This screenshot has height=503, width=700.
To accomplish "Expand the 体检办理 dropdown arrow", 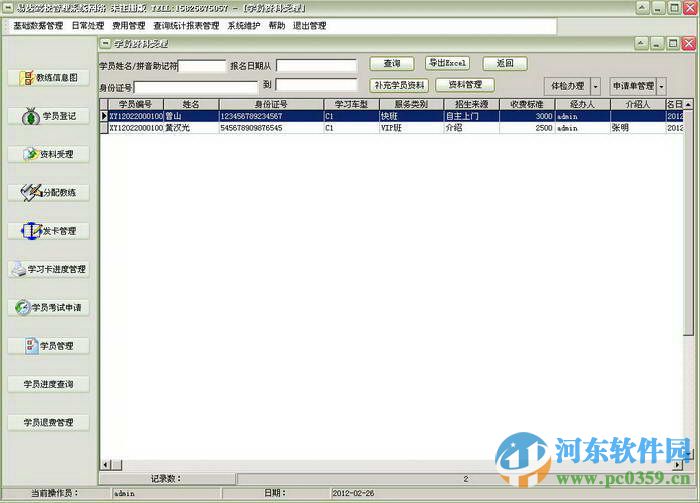I will (595, 86).
